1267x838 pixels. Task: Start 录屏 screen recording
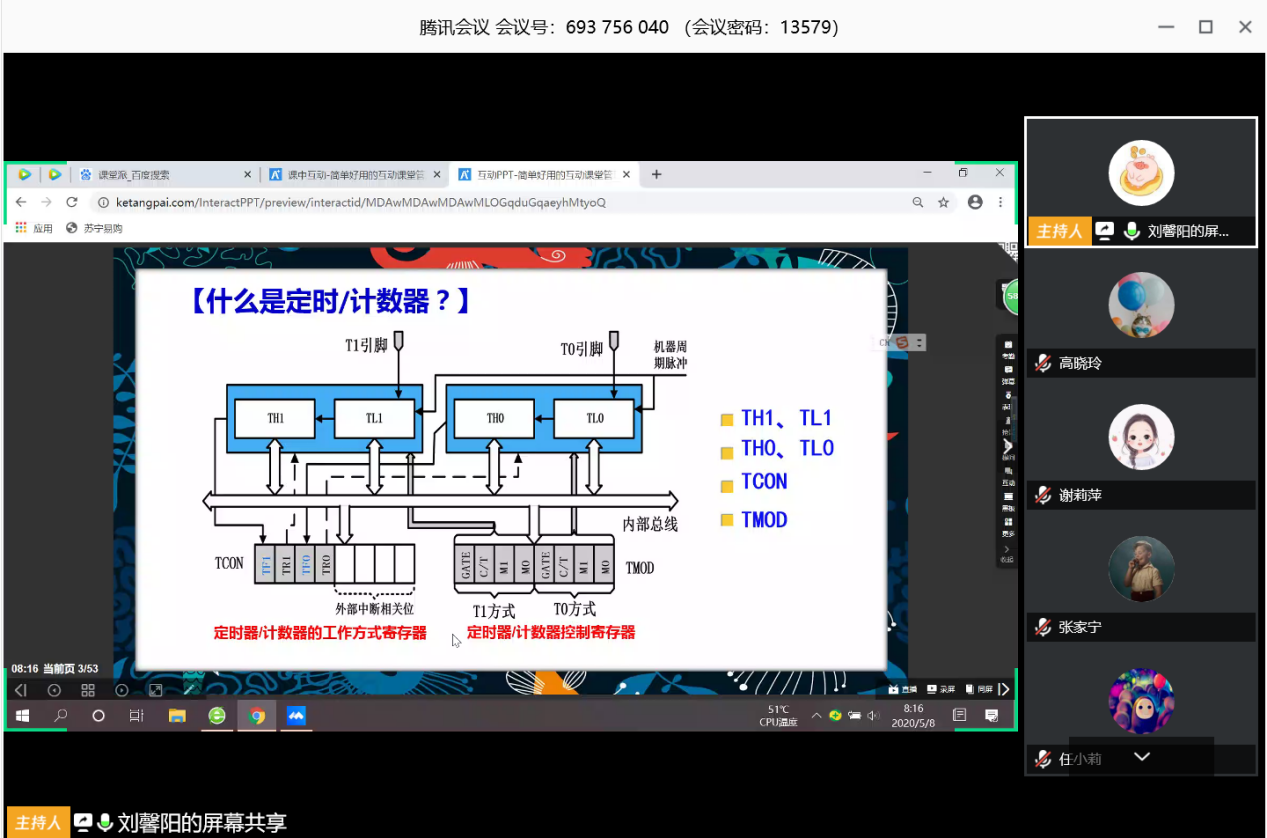(x=941, y=690)
